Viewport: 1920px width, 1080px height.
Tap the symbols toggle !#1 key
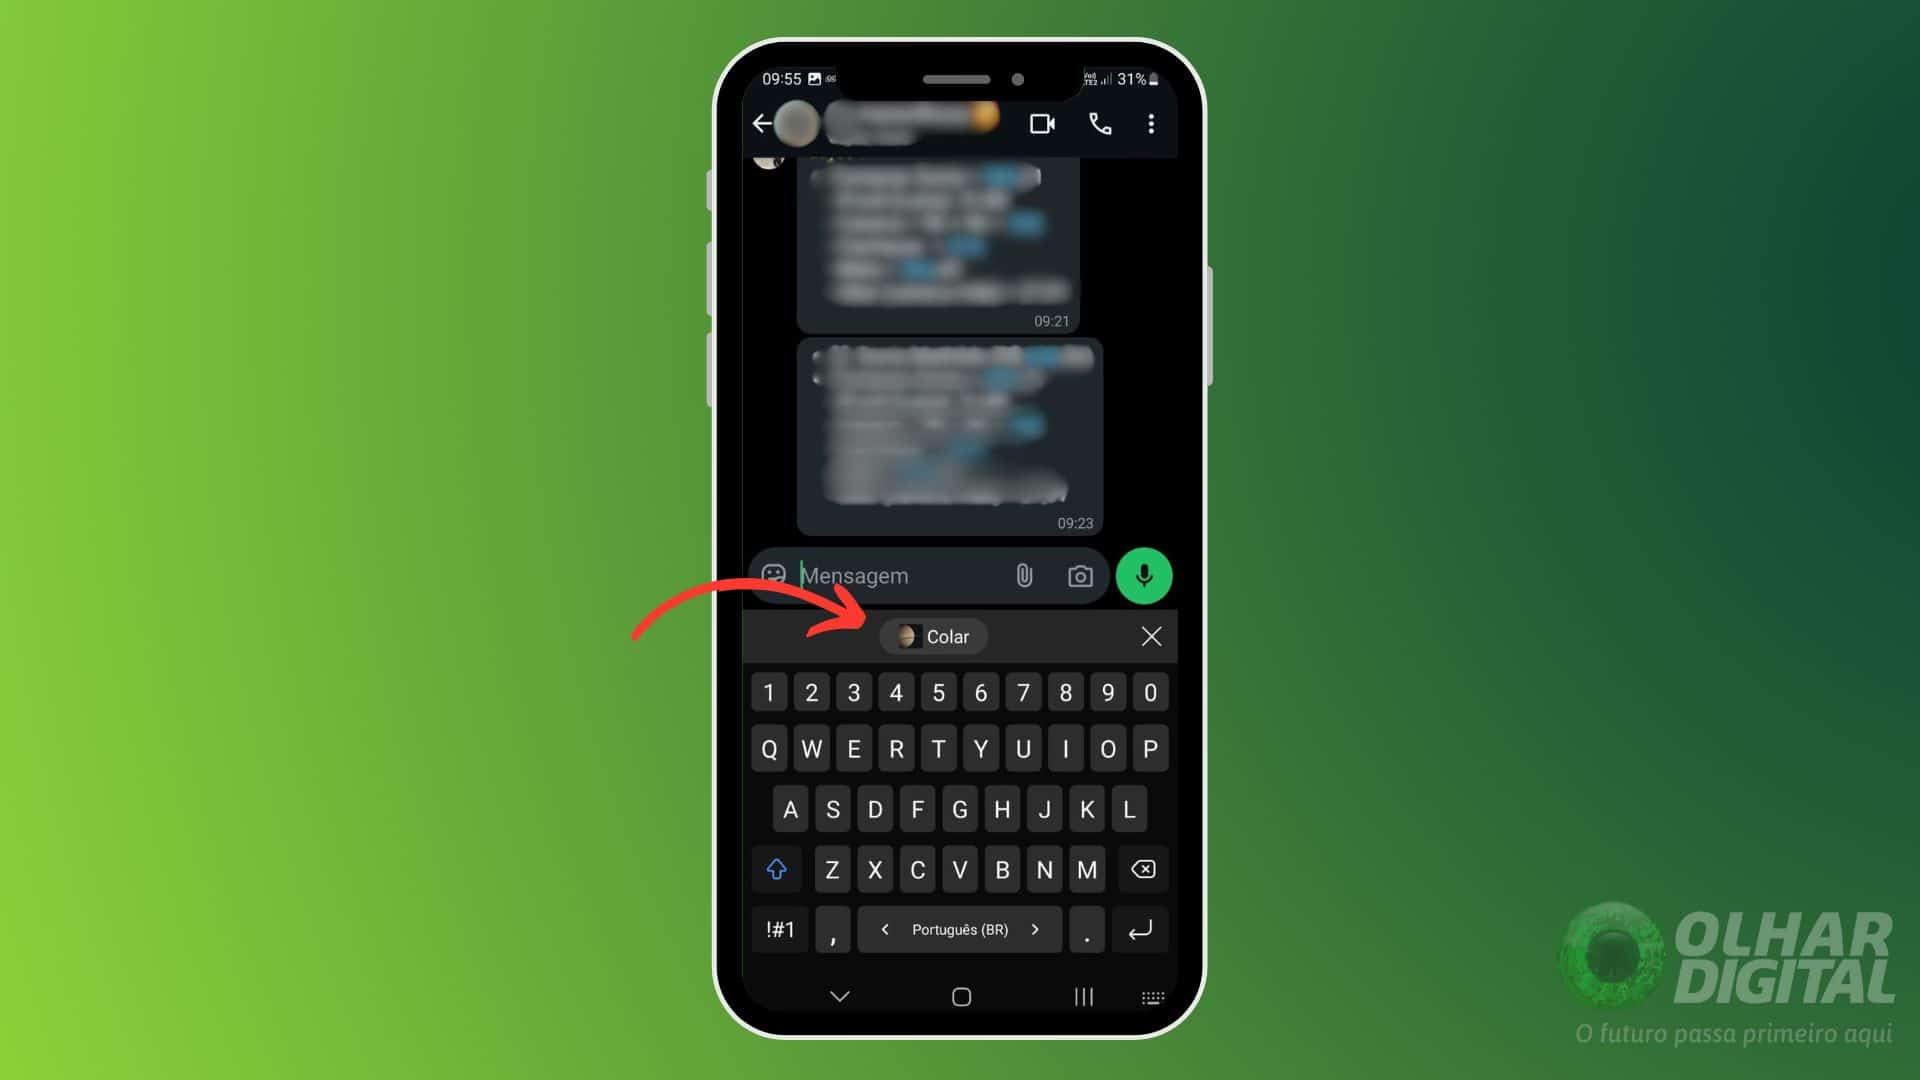coord(779,930)
